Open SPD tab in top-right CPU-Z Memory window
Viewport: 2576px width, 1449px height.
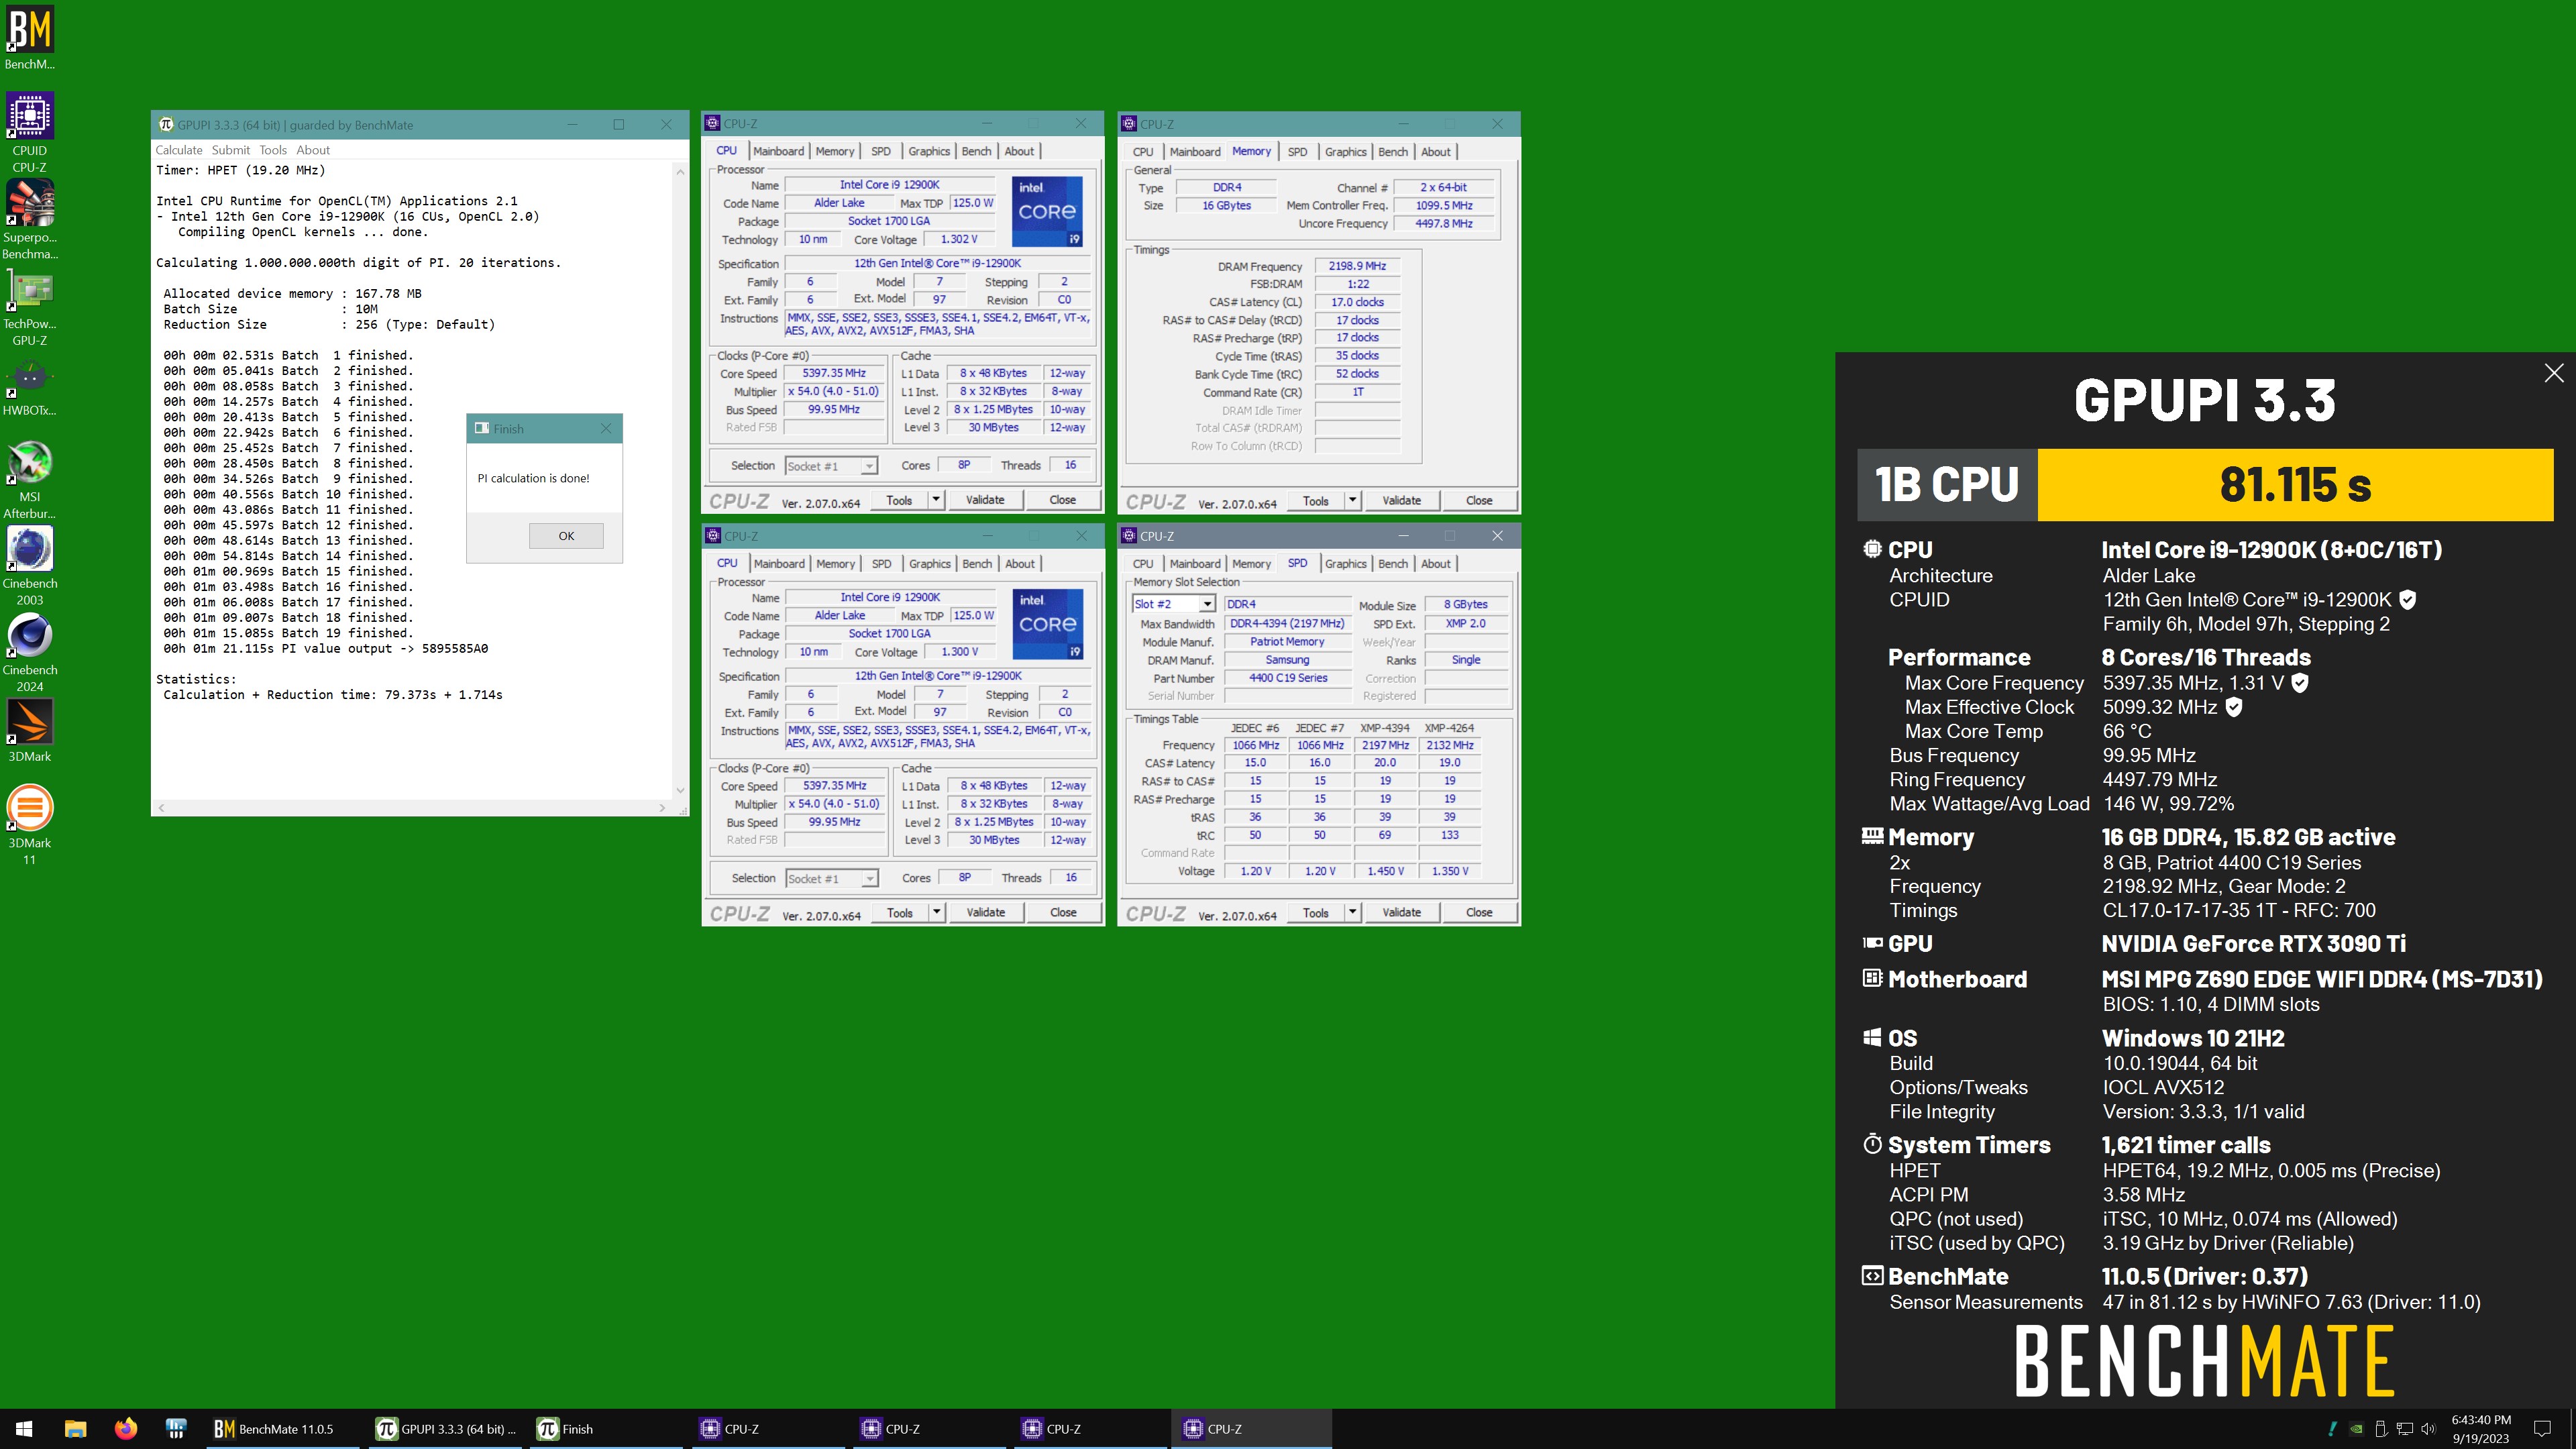1297,151
